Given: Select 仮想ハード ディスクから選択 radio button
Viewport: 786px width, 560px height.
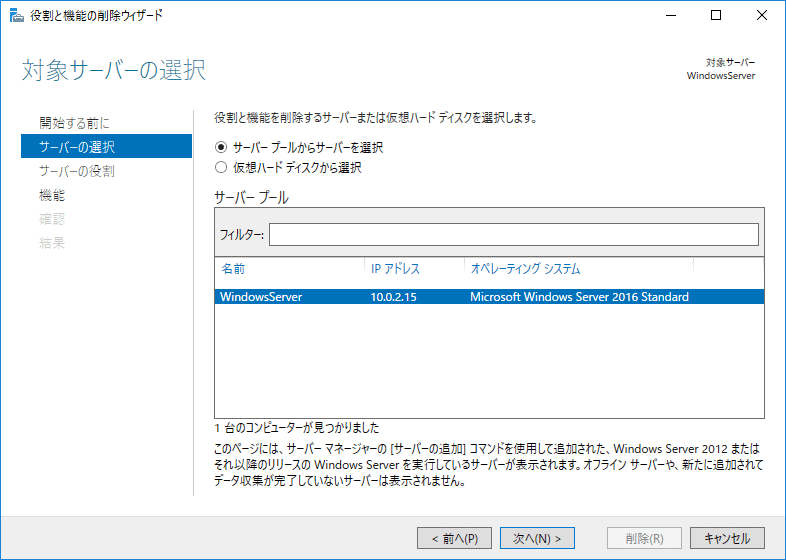Looking at the screenshot, I should (222, 168).
